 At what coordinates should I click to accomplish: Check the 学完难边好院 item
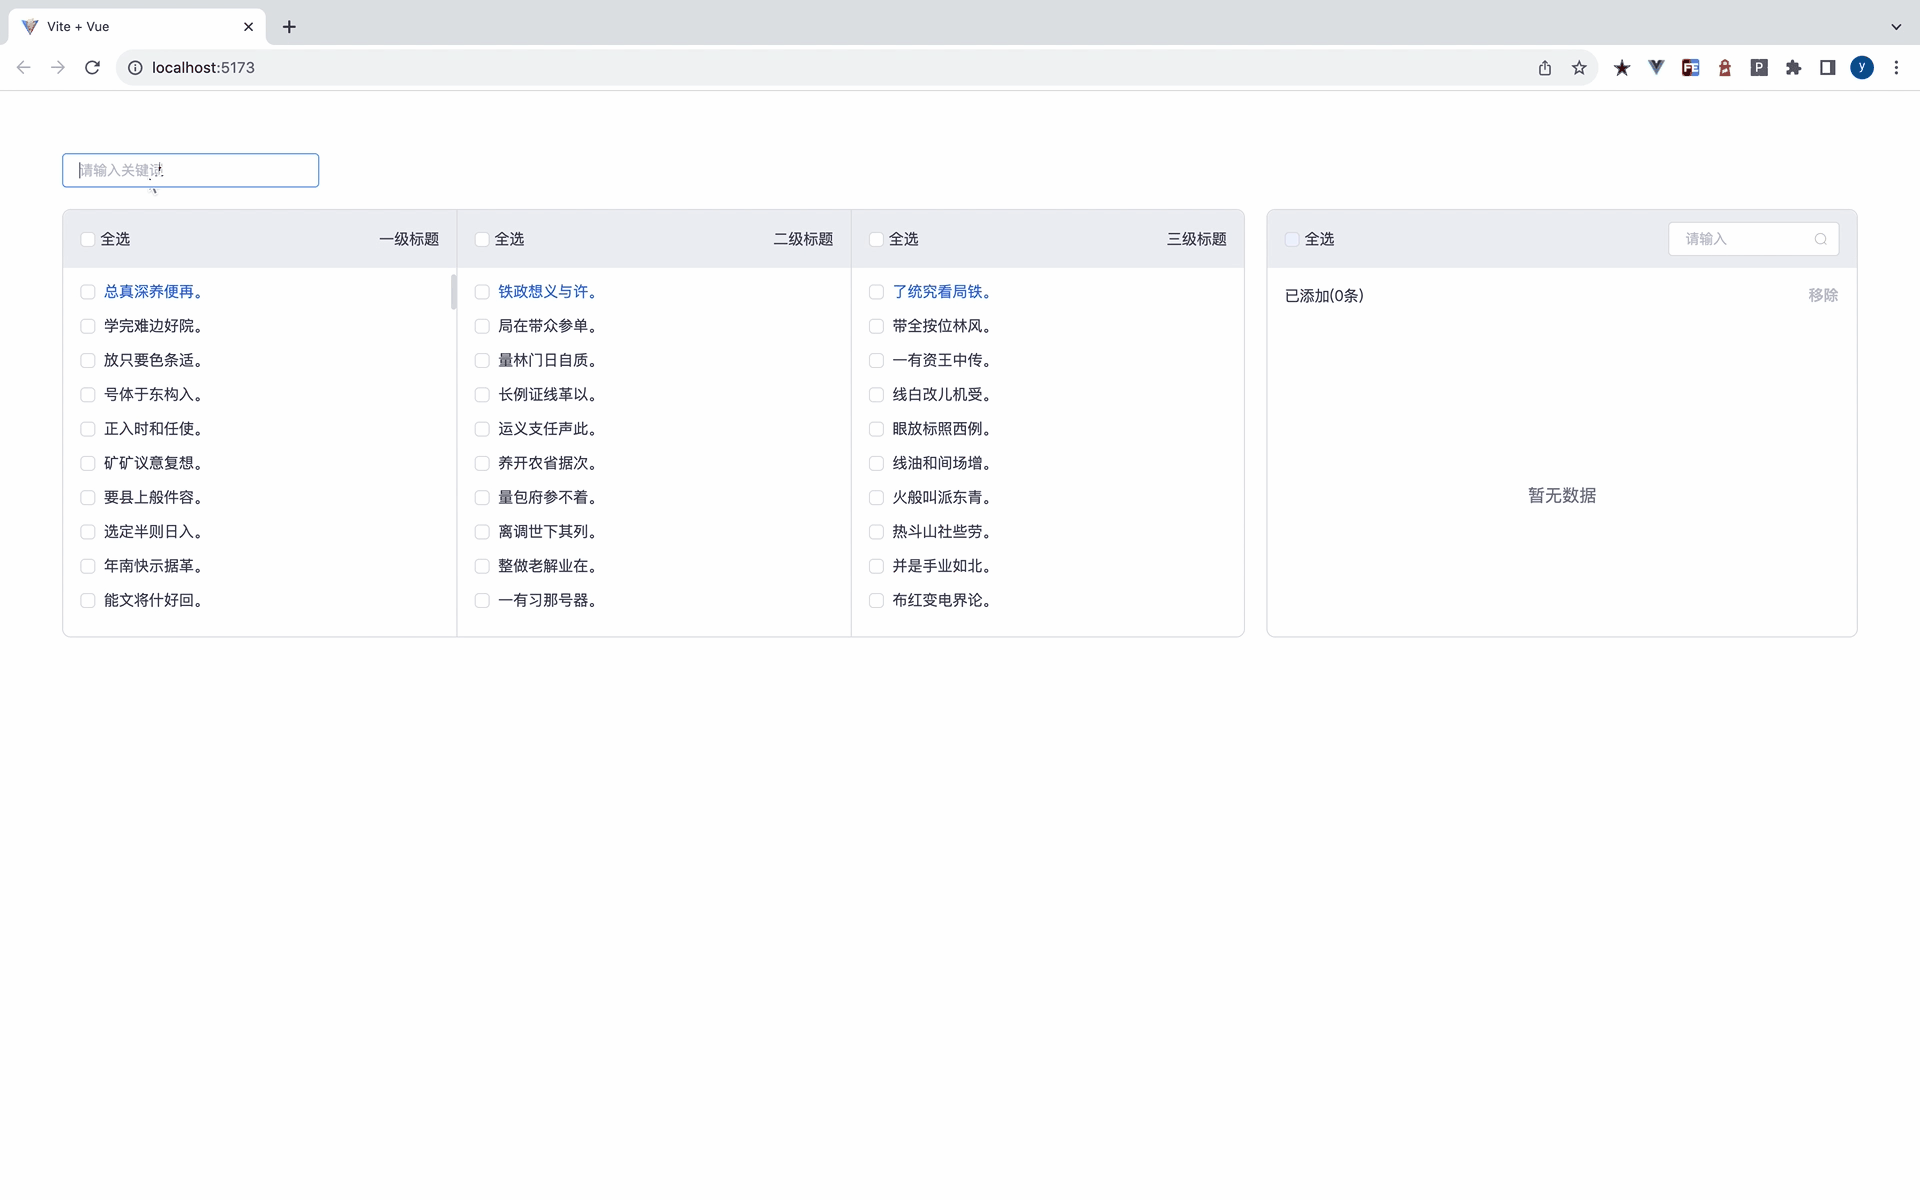[x=88, y=326]
